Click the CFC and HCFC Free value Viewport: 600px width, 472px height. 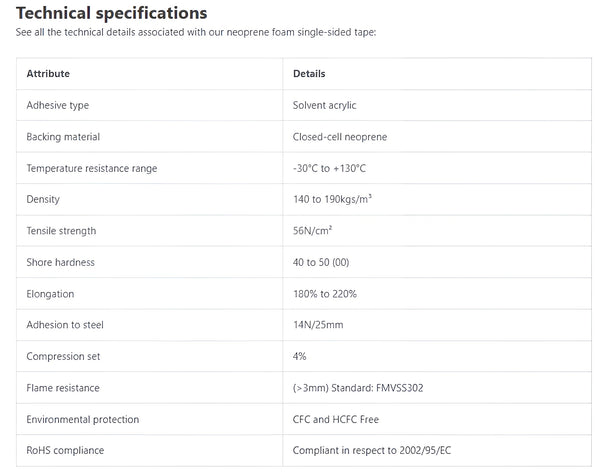(x=337, y=419)
